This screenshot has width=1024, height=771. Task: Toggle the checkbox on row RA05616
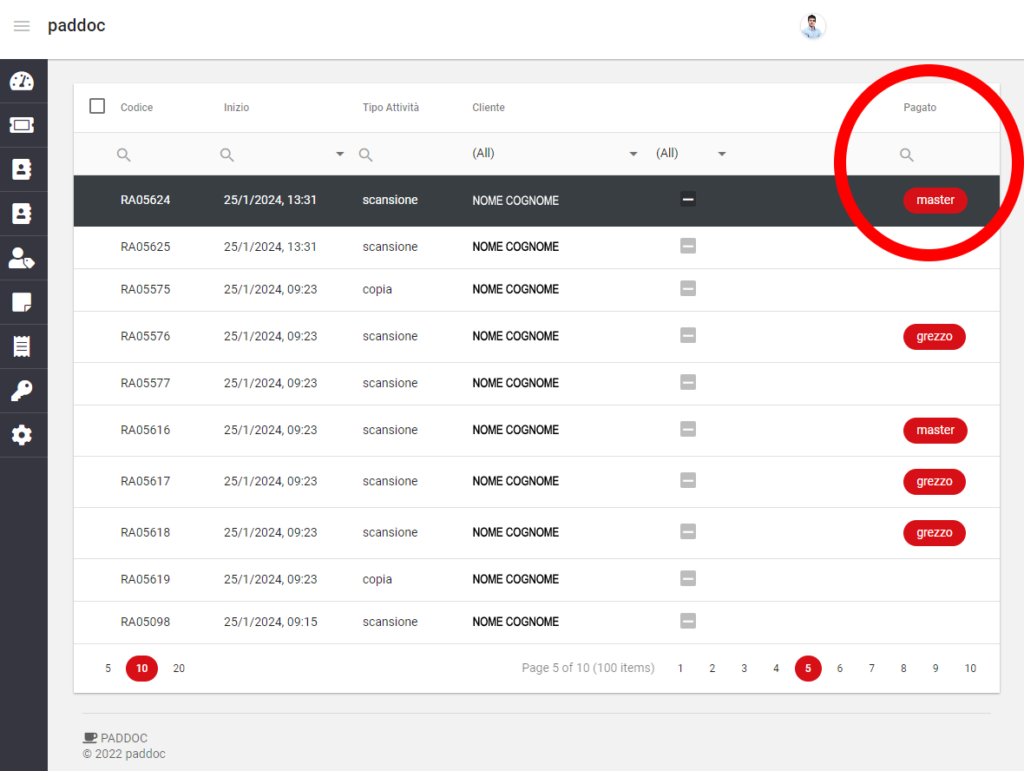[688, 429]
